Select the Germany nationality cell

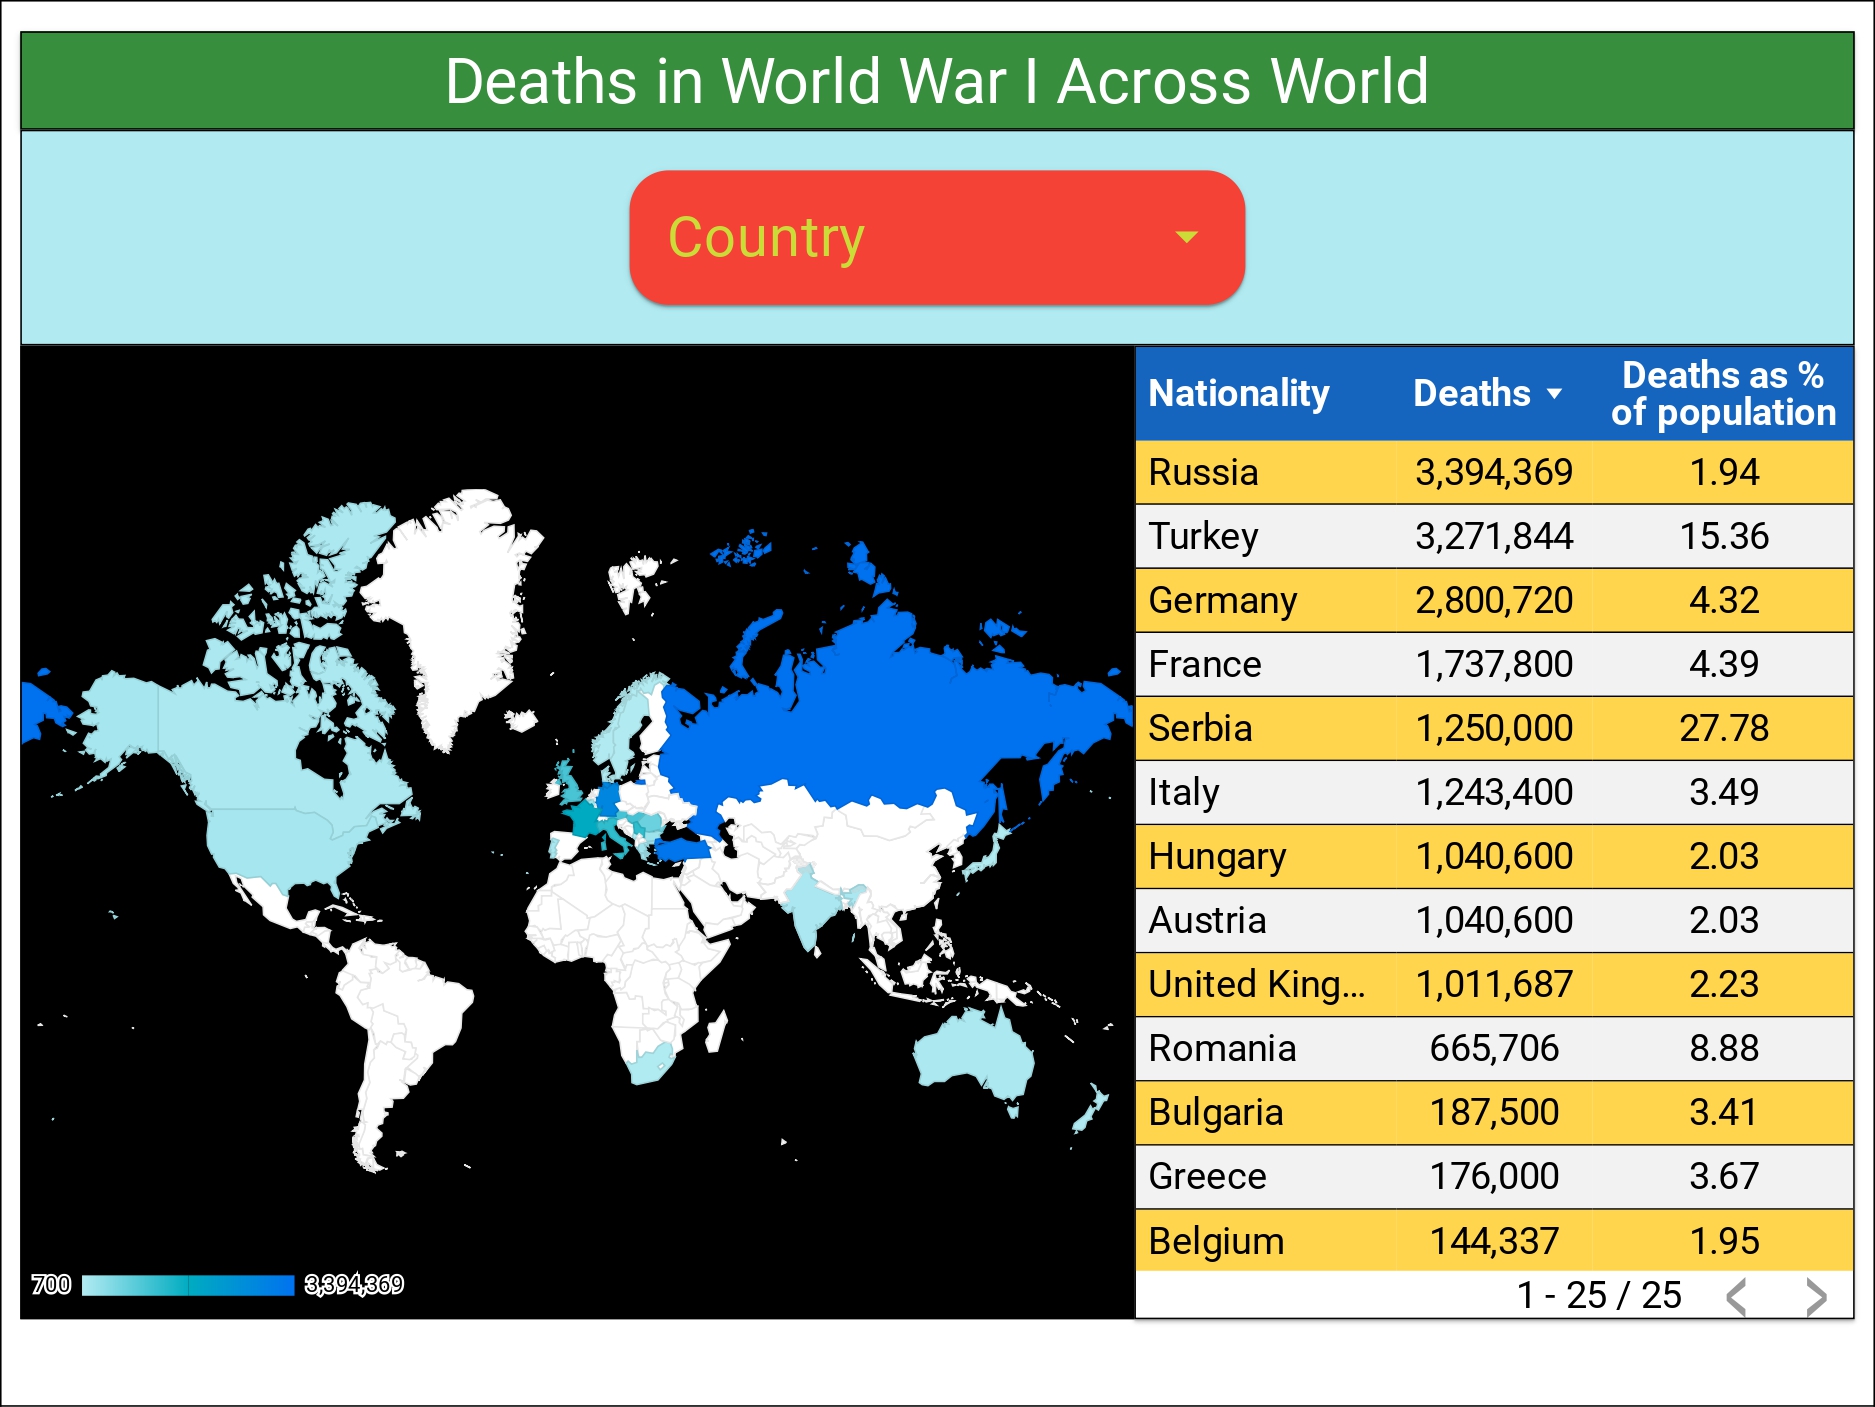1223,600
